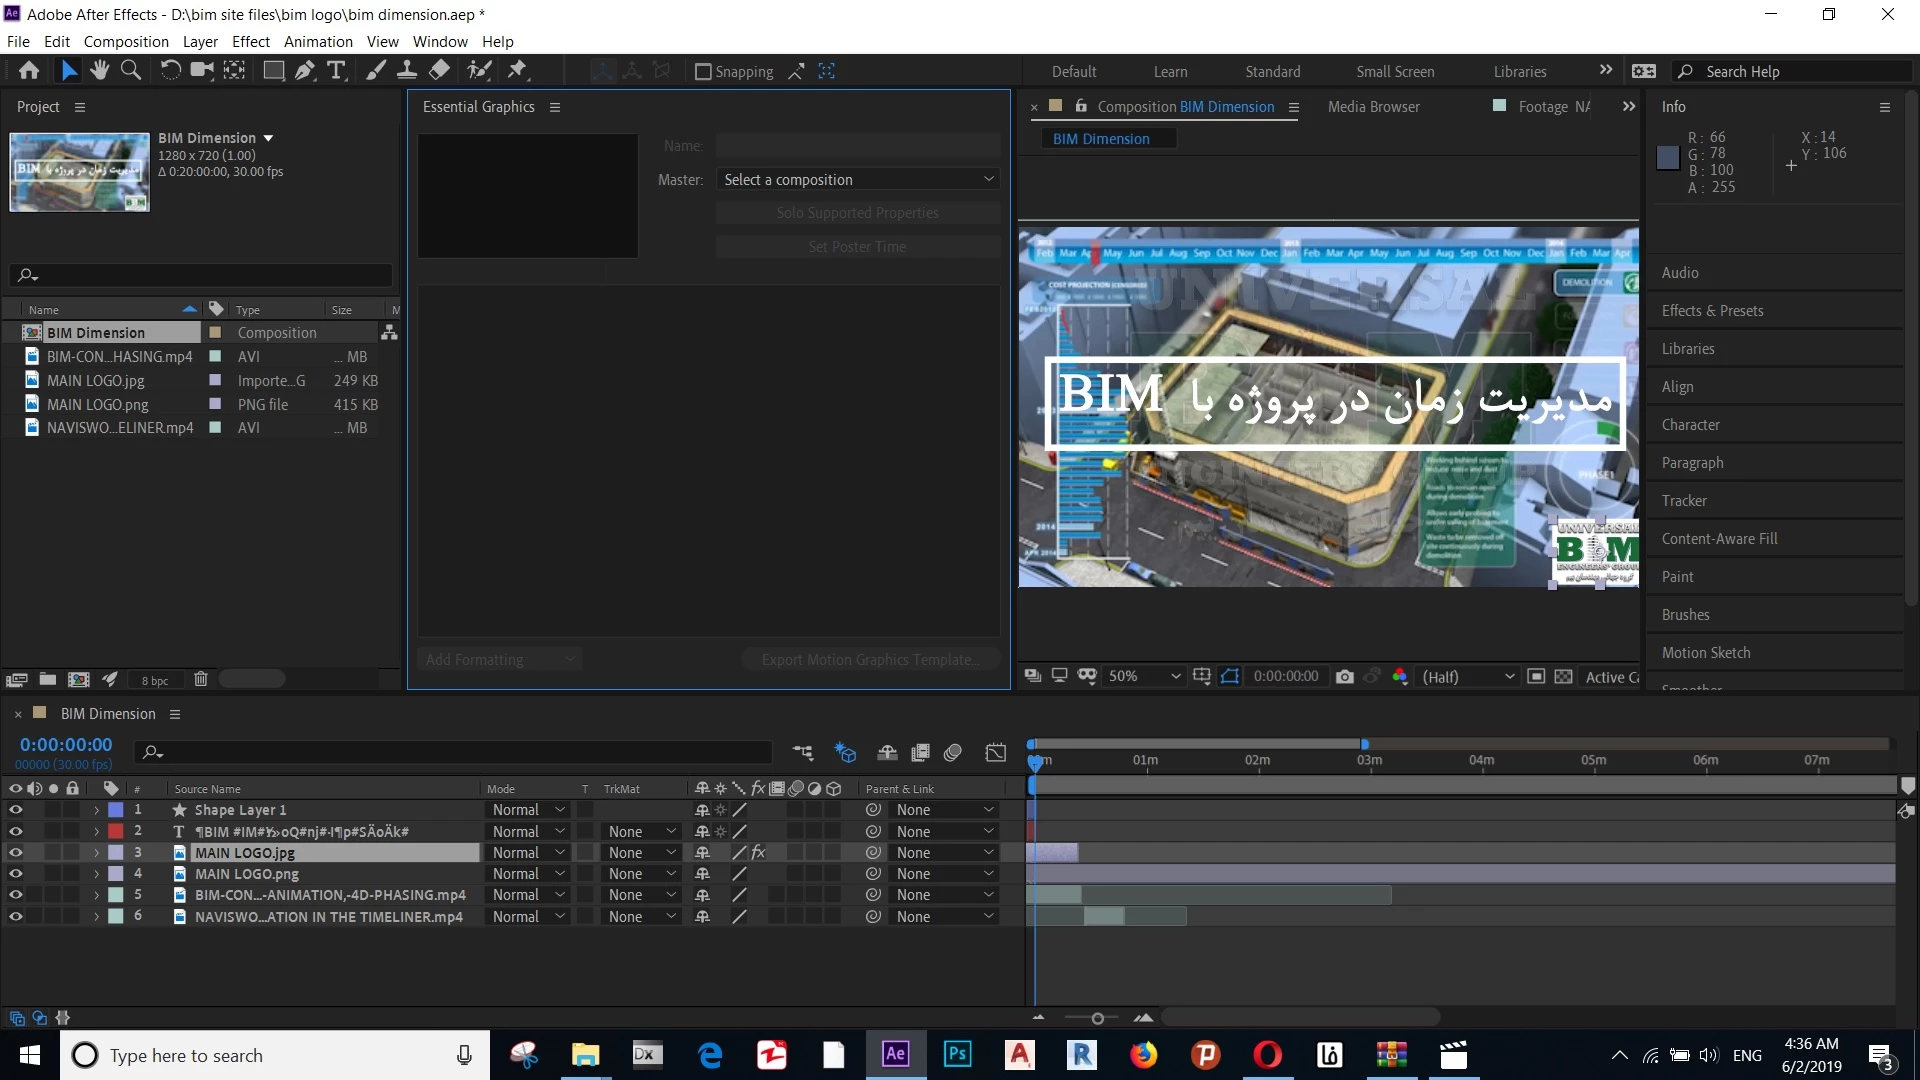Open the Master composition dropdown
The image size is (1920, 1080).
point(858,180)
